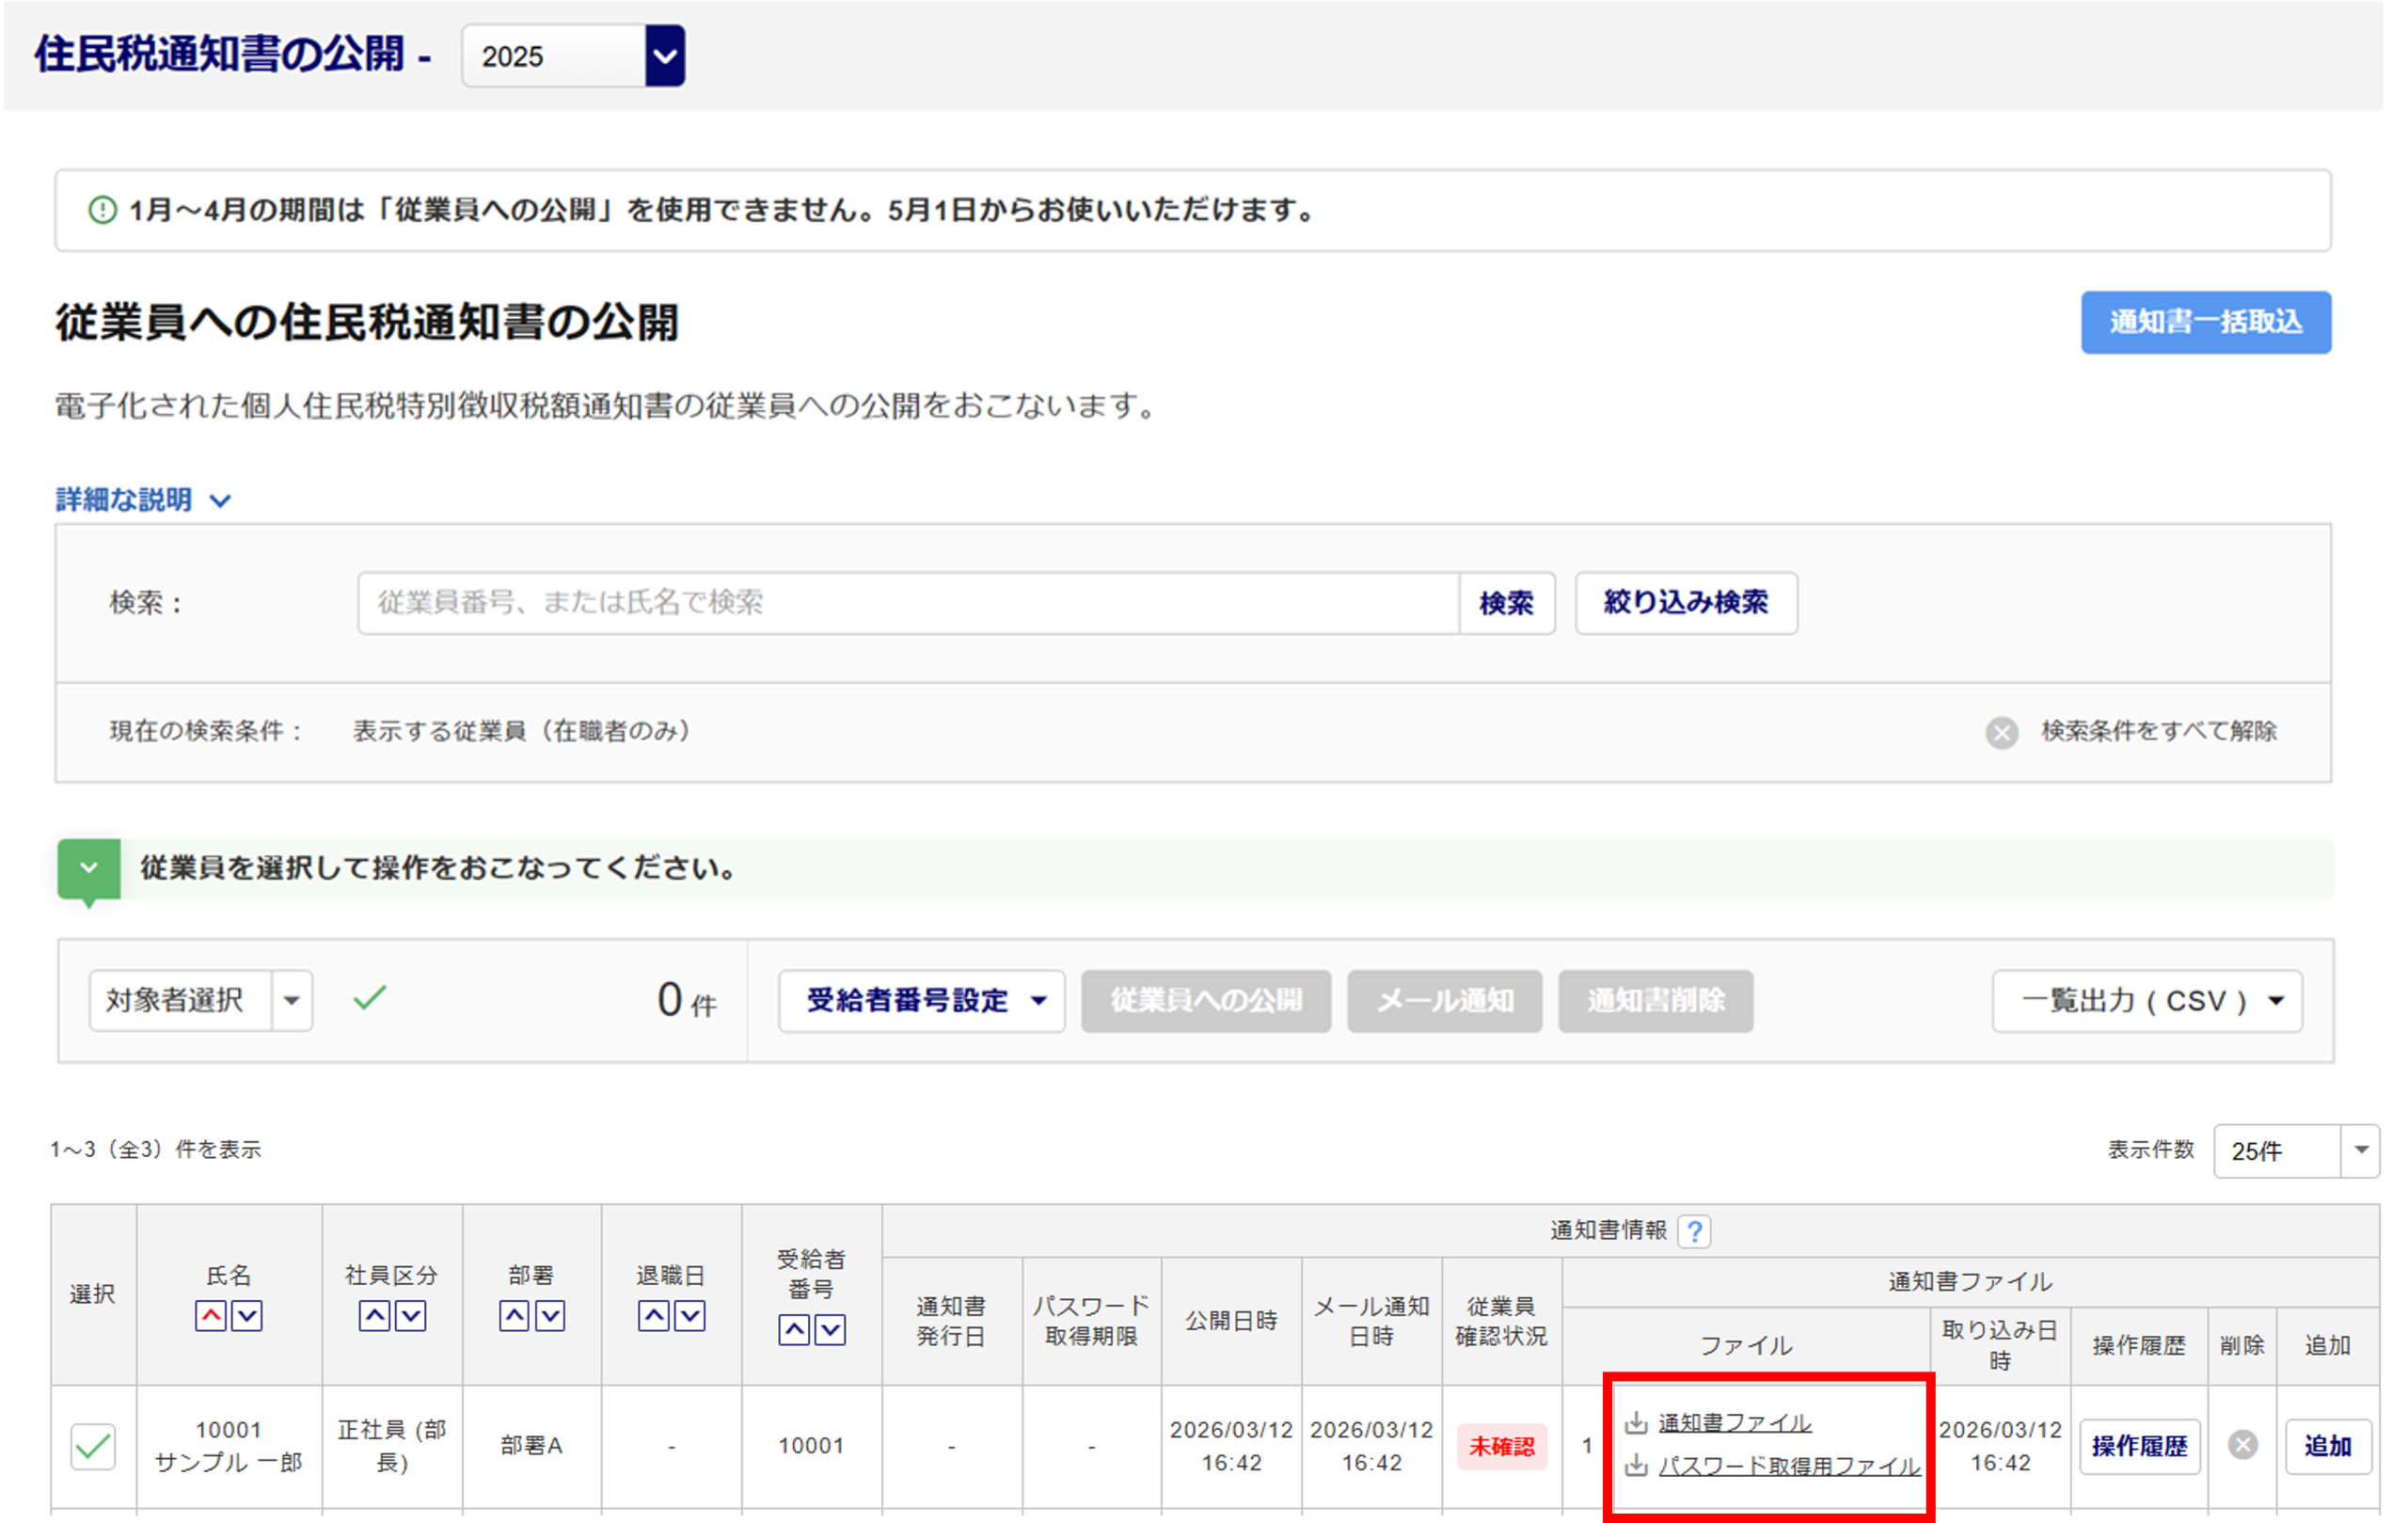Toggle selection checkbox for サンプル 一郎
2408x1523 pixels.
point(93,1446)
